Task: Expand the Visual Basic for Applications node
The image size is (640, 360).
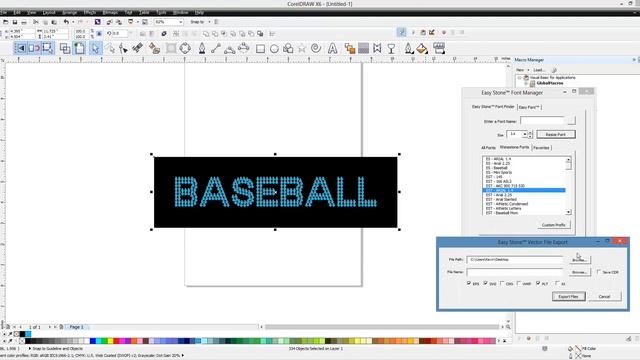Action: pyautogui.click(x=520, y=77)
